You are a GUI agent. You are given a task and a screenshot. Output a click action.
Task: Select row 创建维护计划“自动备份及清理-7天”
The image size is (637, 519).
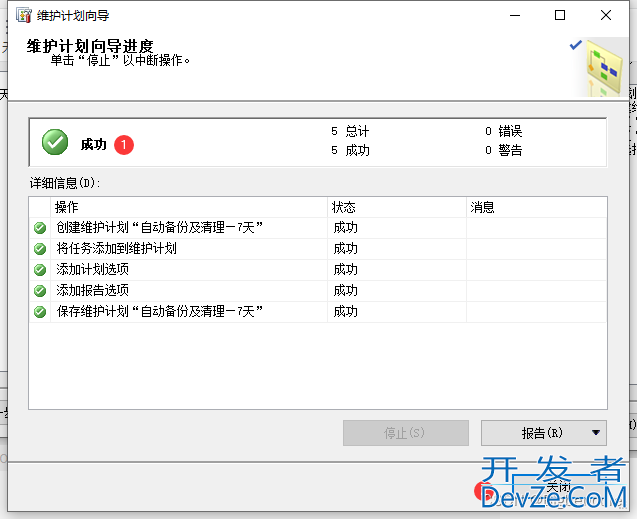coord(318,228)
